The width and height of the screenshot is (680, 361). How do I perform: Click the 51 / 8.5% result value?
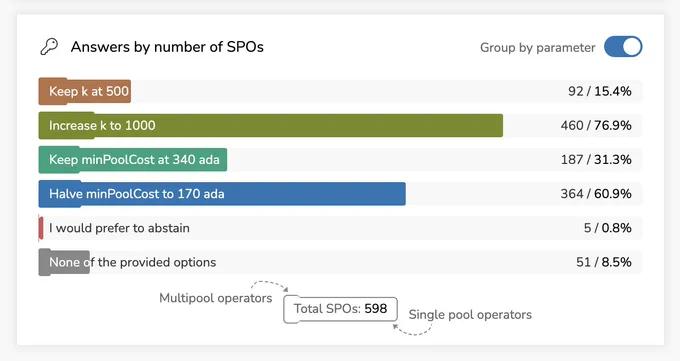click(604, 262)
